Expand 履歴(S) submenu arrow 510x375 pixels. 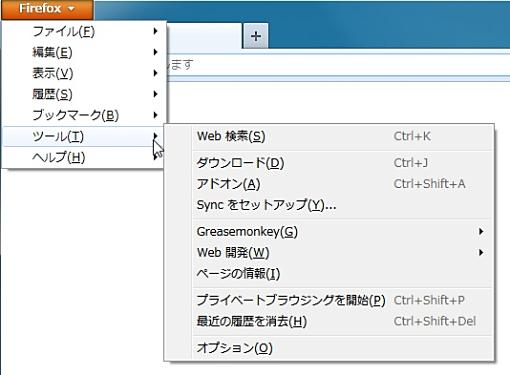point(155,94)
